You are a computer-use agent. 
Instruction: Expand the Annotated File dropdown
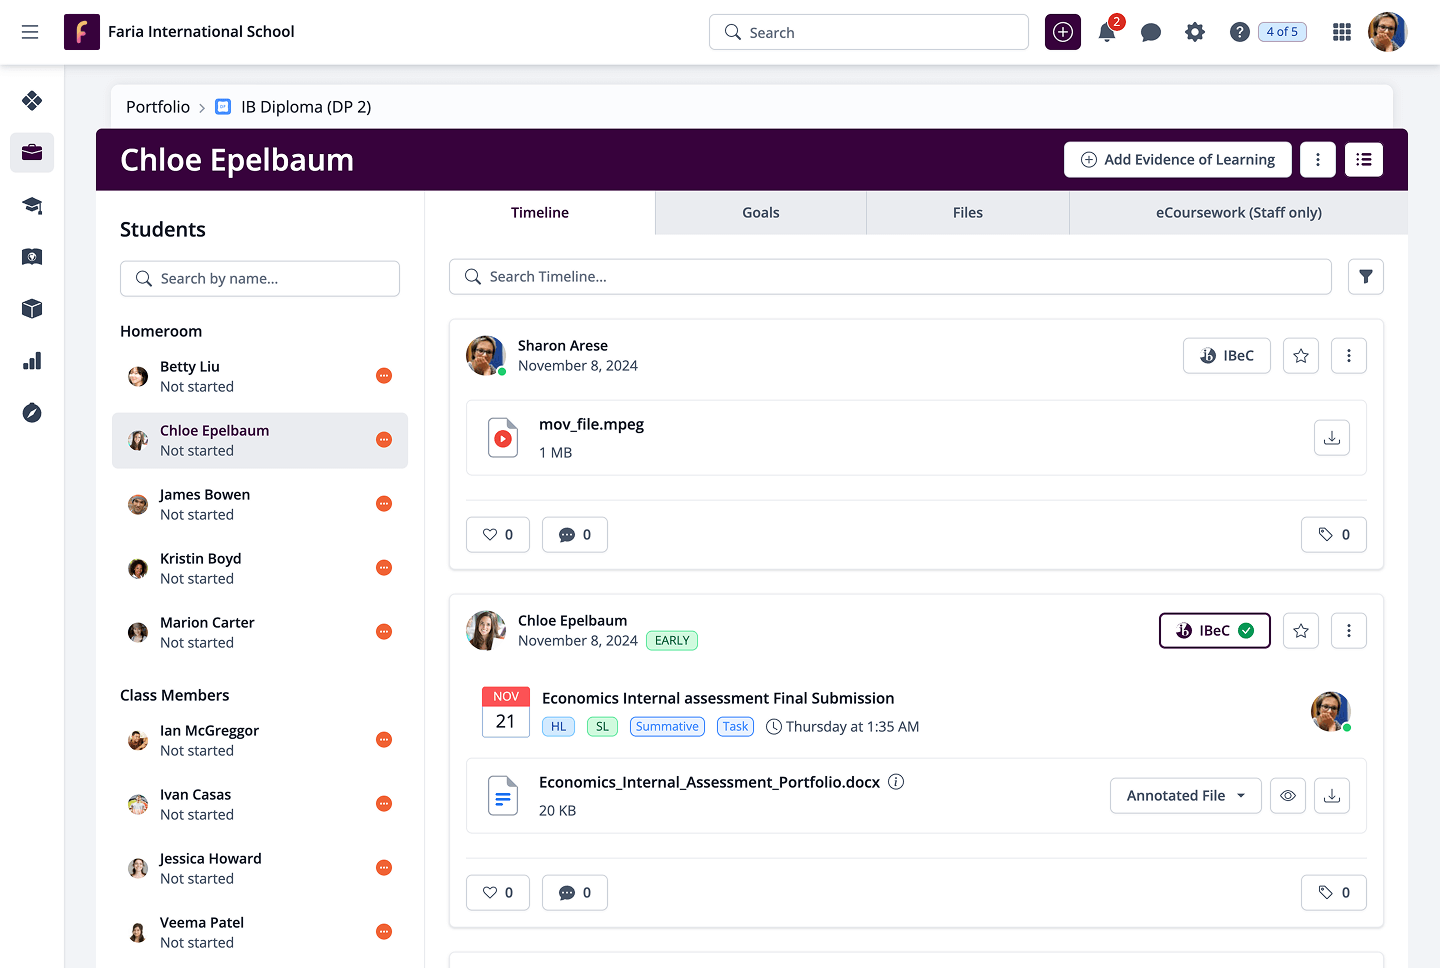click(x=1185, y=796)
